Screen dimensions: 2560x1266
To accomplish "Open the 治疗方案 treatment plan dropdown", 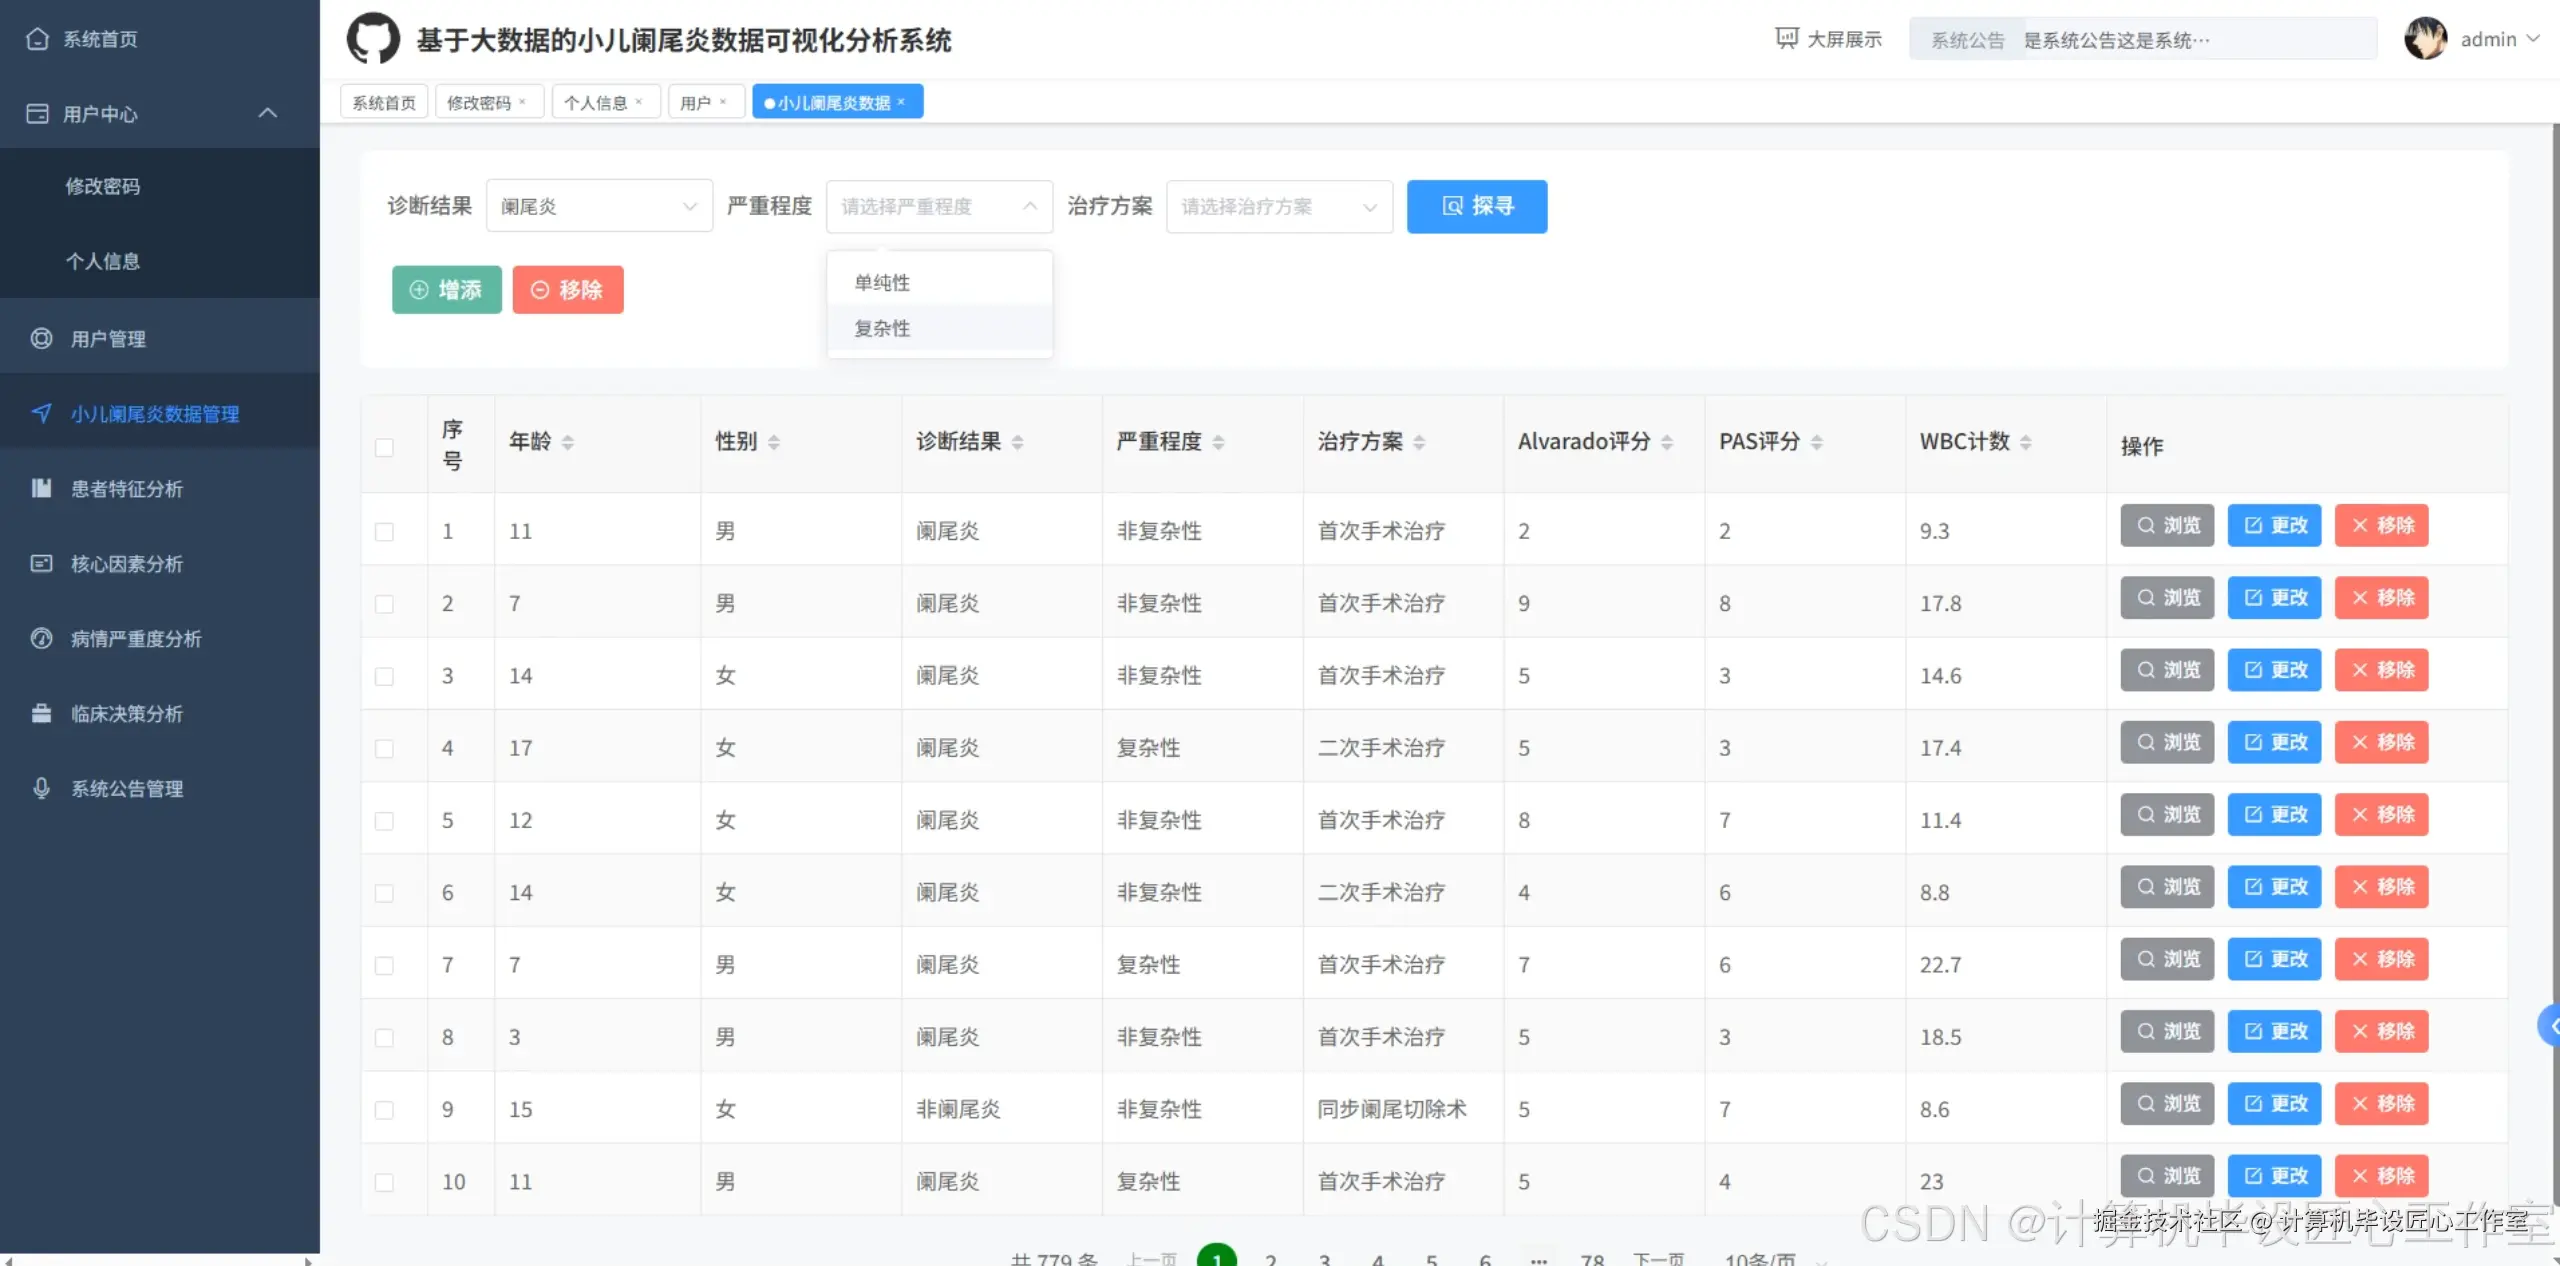I will tap(1278, 206).
